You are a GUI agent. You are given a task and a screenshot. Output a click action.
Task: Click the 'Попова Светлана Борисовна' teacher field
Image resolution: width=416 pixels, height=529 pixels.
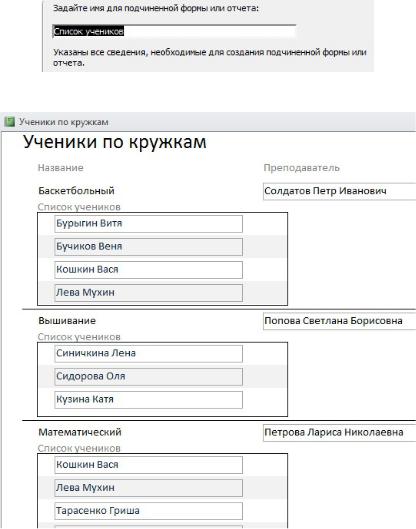coord(339,321)
